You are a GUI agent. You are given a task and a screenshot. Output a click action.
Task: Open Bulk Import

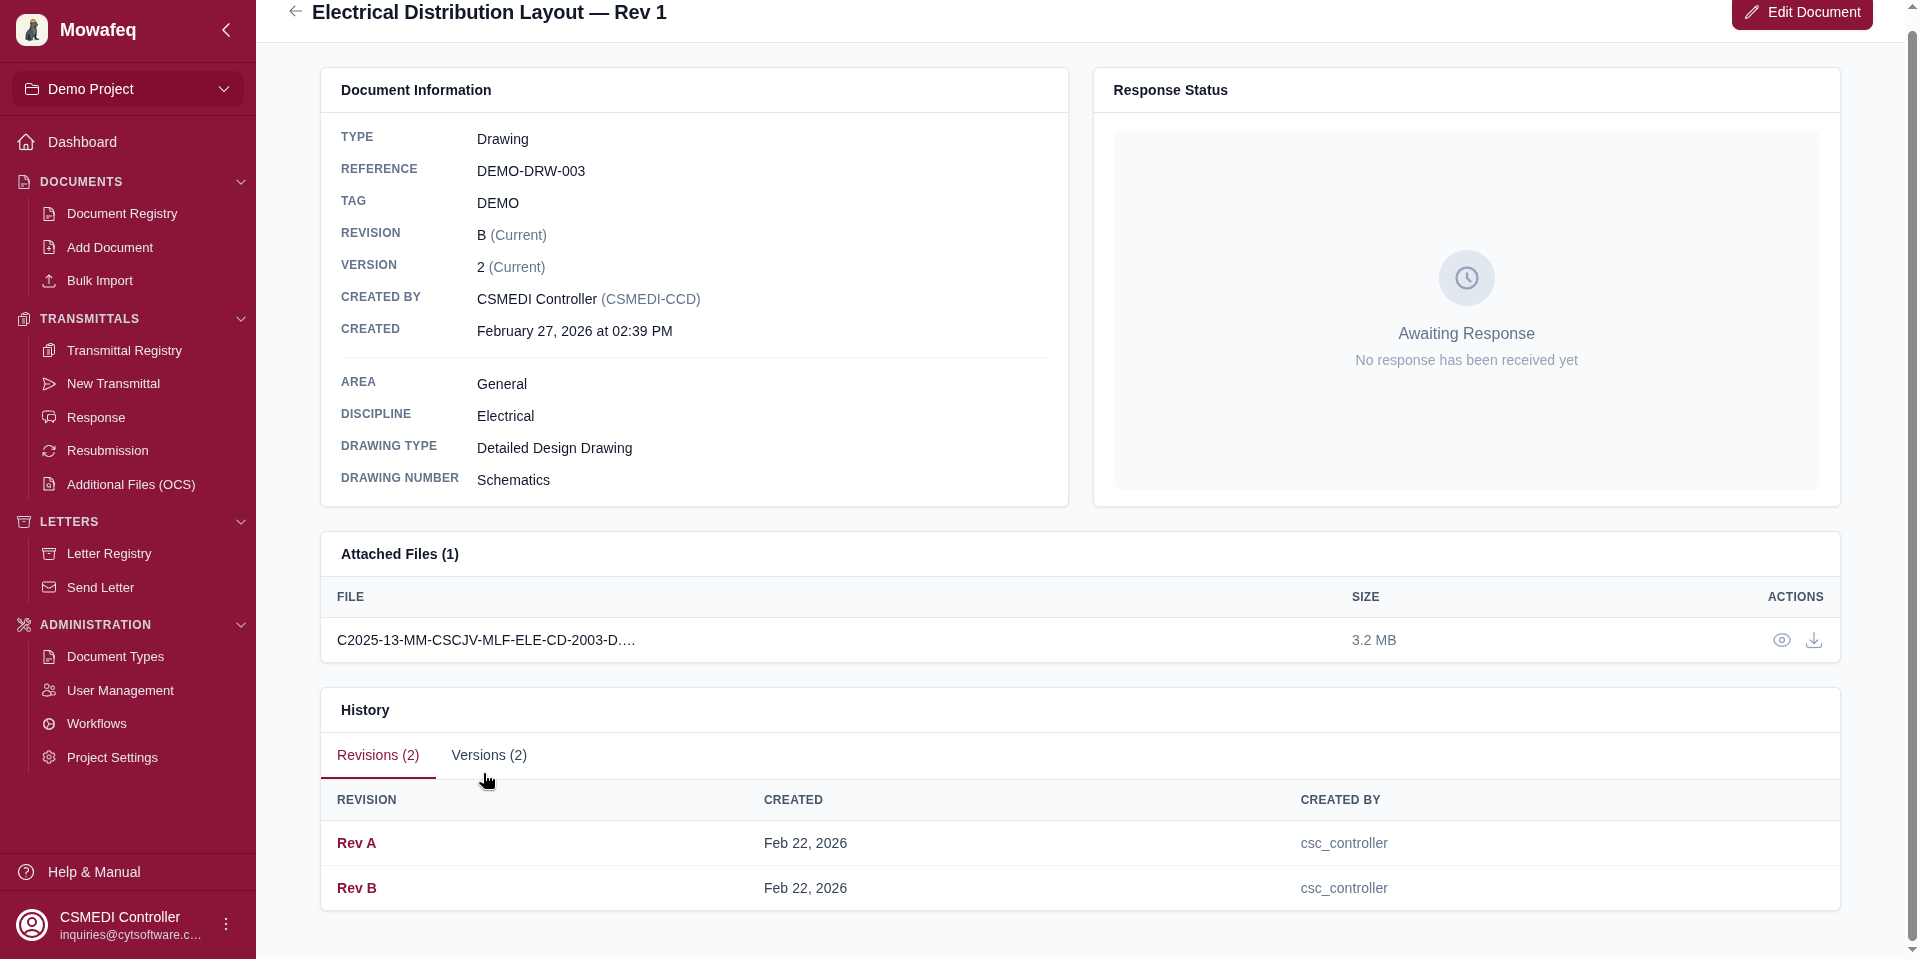click(x=98, y=280)
